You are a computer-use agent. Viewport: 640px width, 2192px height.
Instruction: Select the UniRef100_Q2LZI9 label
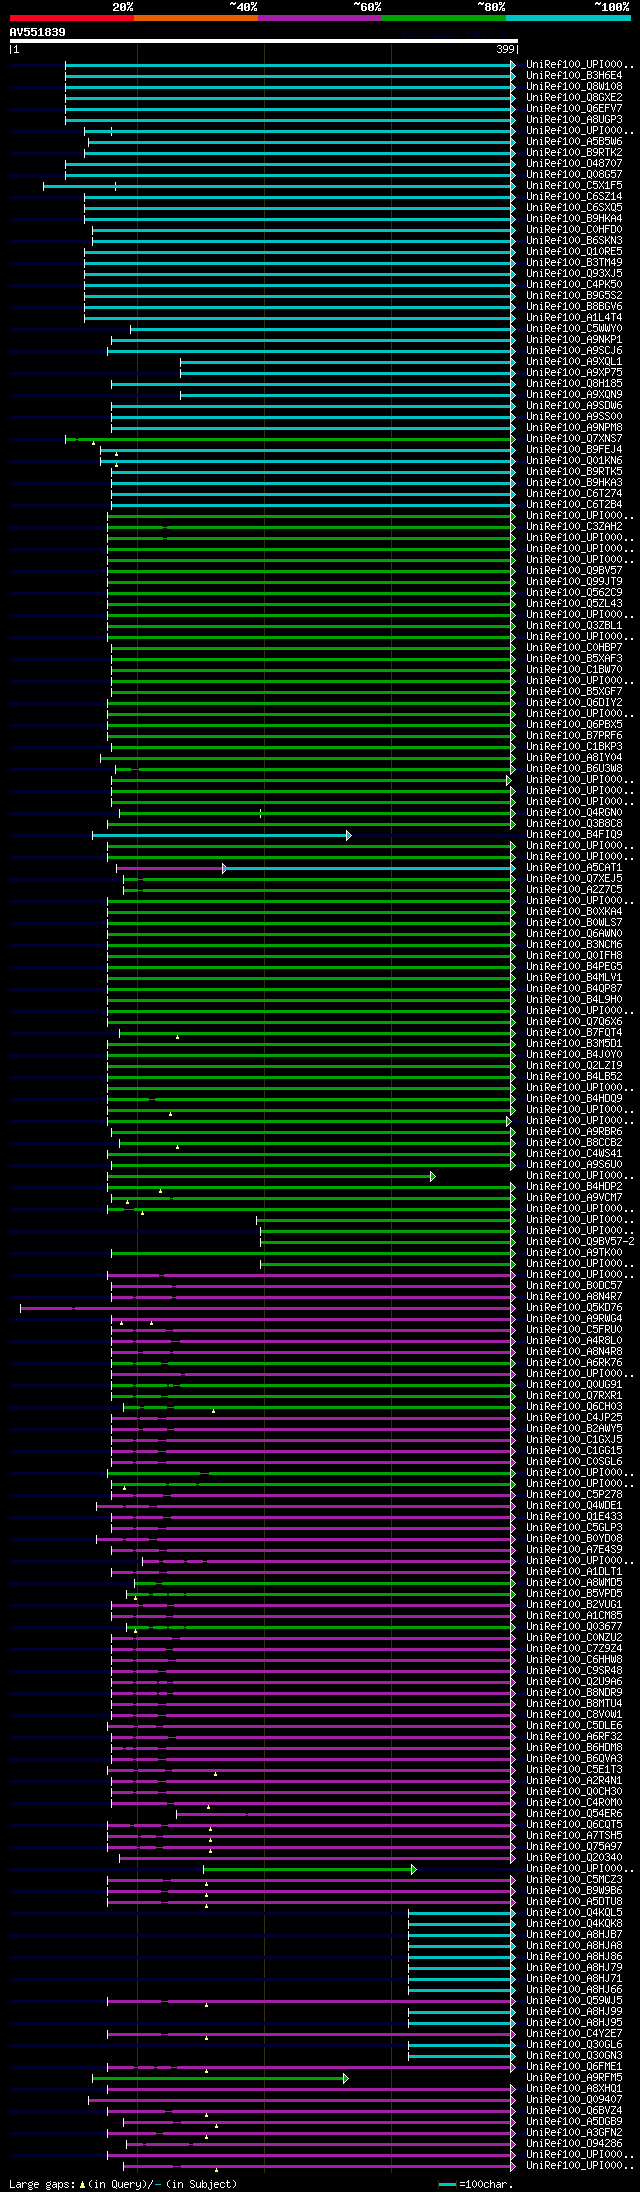[x=574, y=1065]
